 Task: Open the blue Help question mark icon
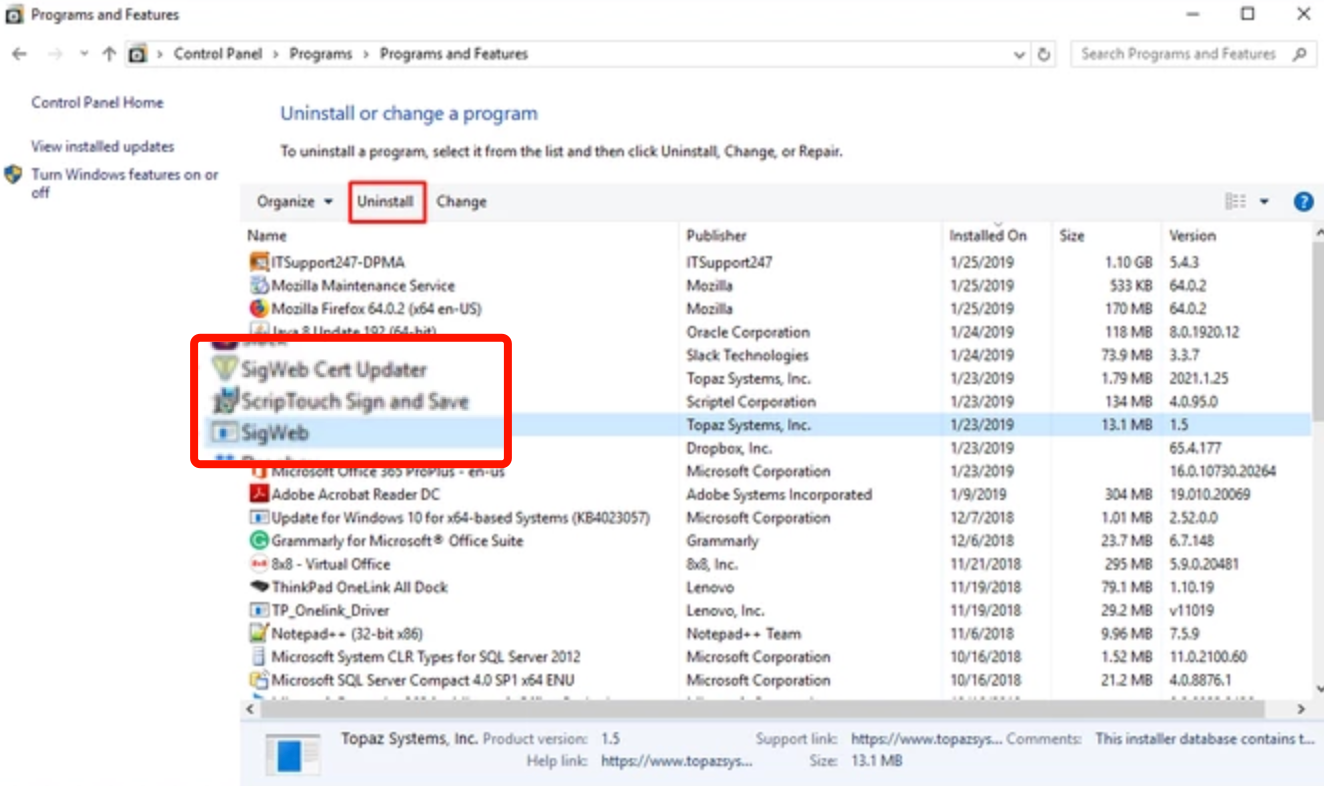1303,202
